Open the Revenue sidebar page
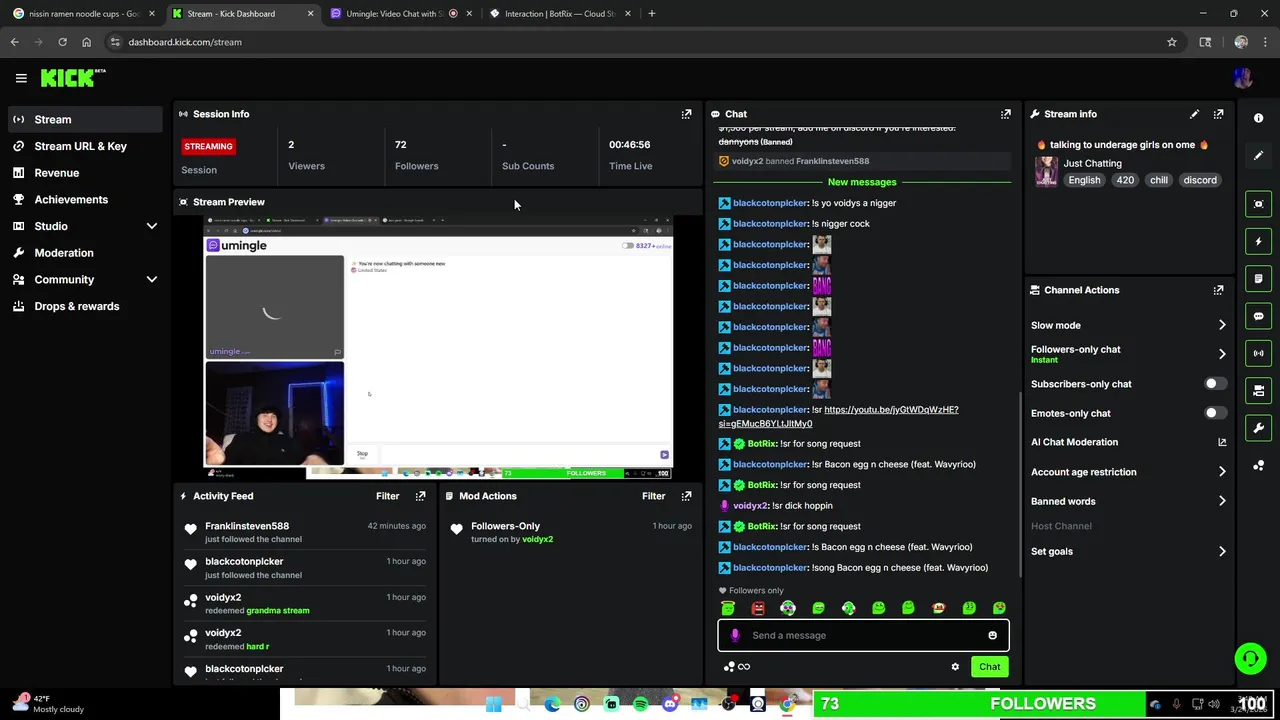This screenshot has width=1280, height=720. (x=84, y=173)
